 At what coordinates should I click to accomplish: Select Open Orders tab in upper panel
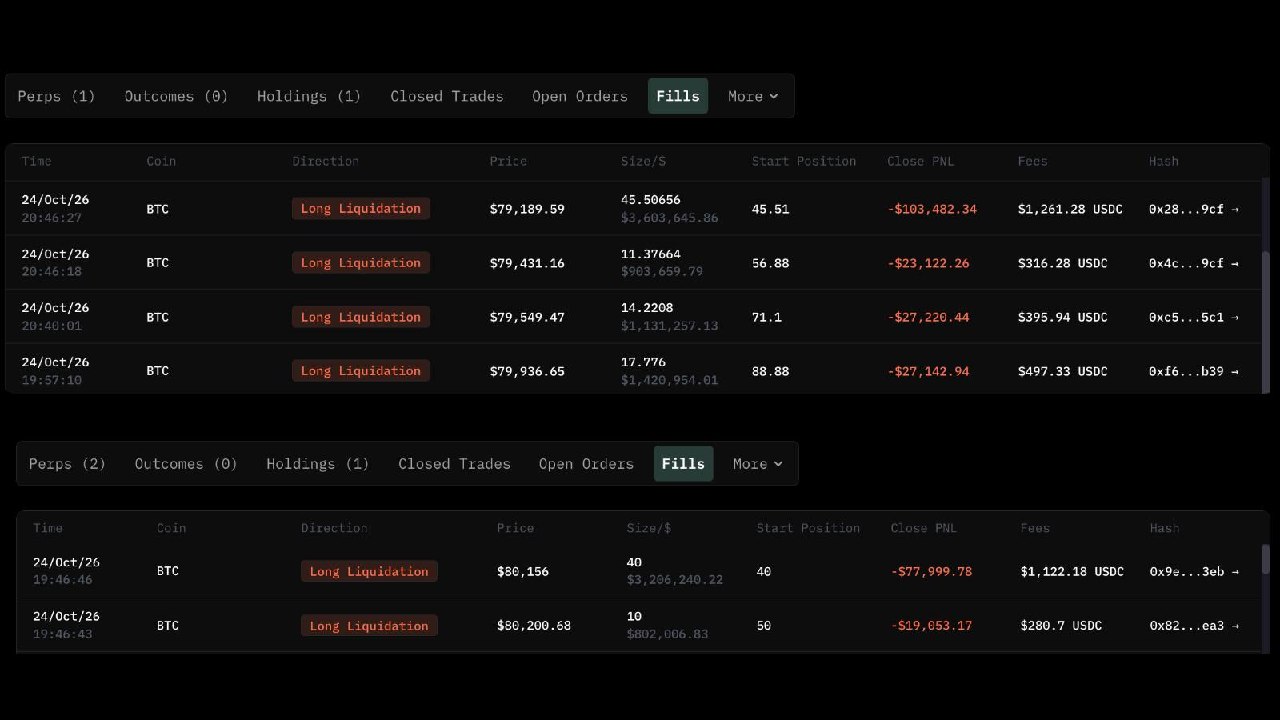[580, 96]
